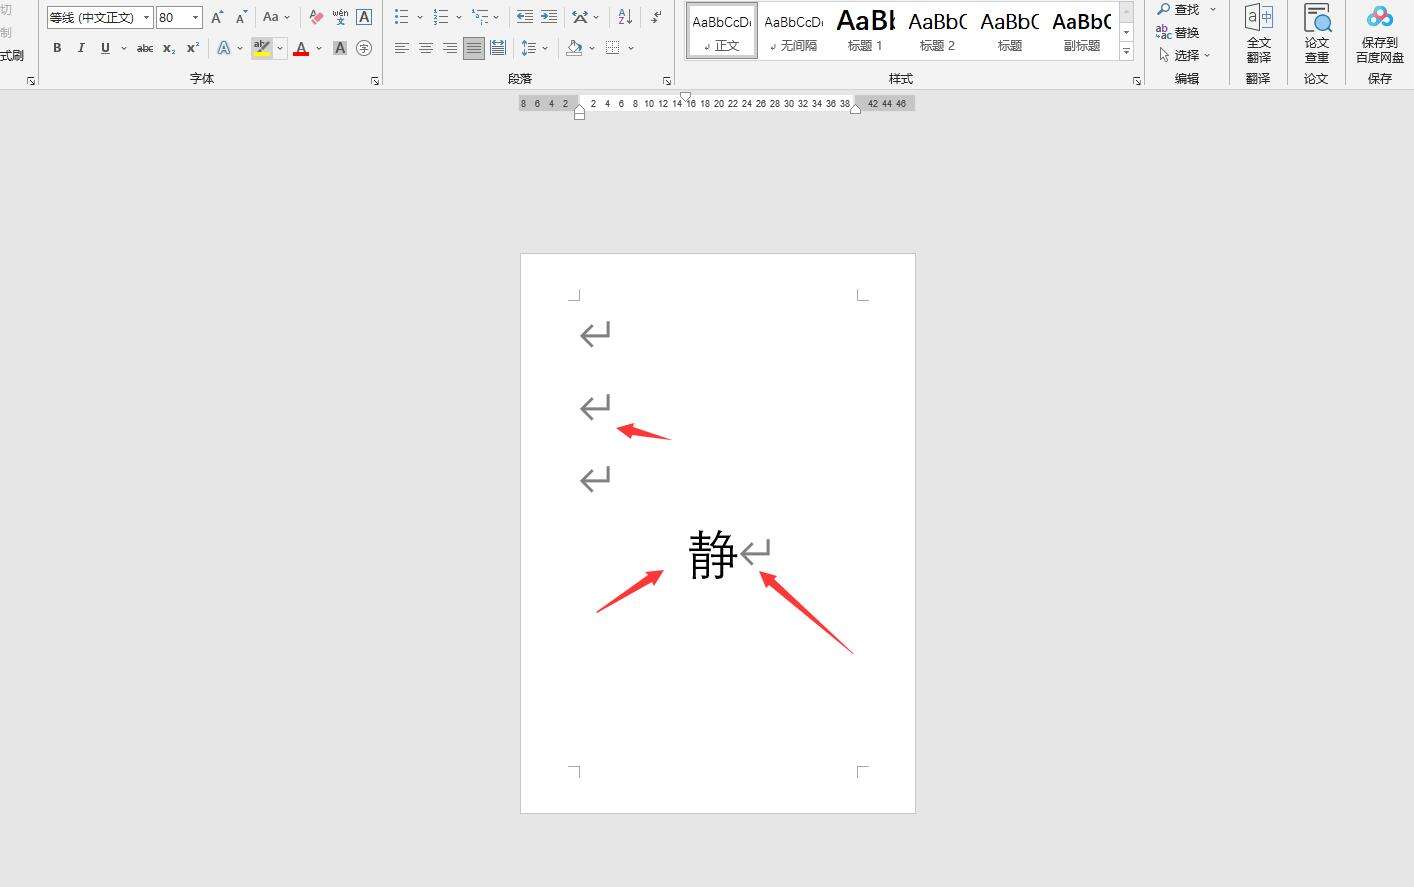
Task: Apply yellow text highlight color
Action: pos(262,48)
